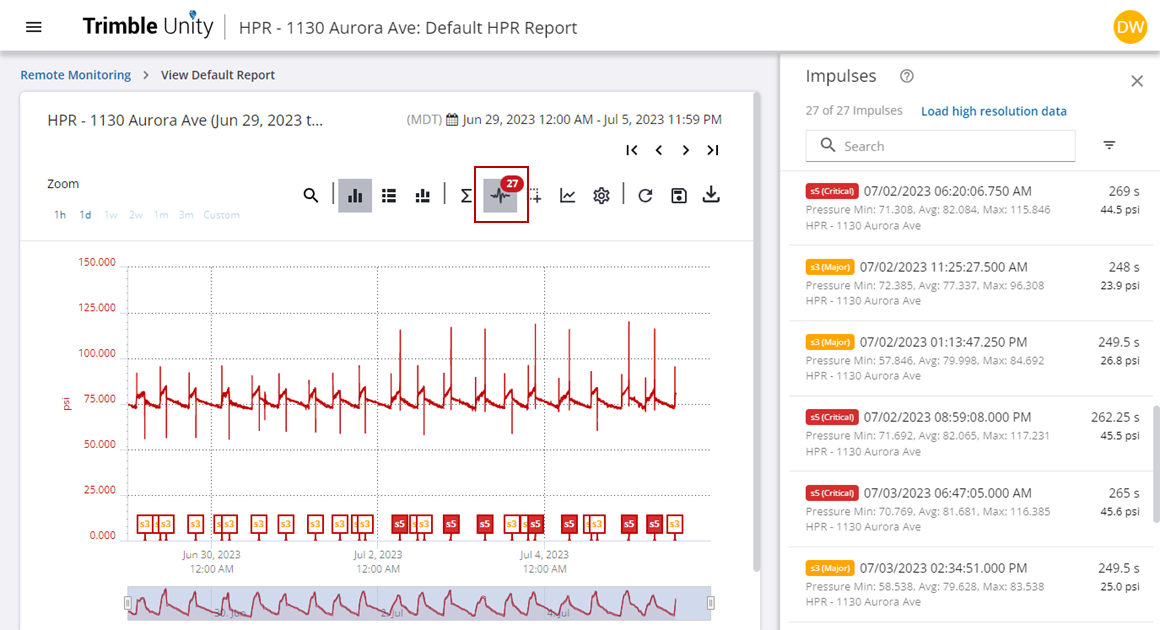The width and height of the screenshot is (1160, 630).
Task: Click the Impulses waveform icon
Action: 500,195
